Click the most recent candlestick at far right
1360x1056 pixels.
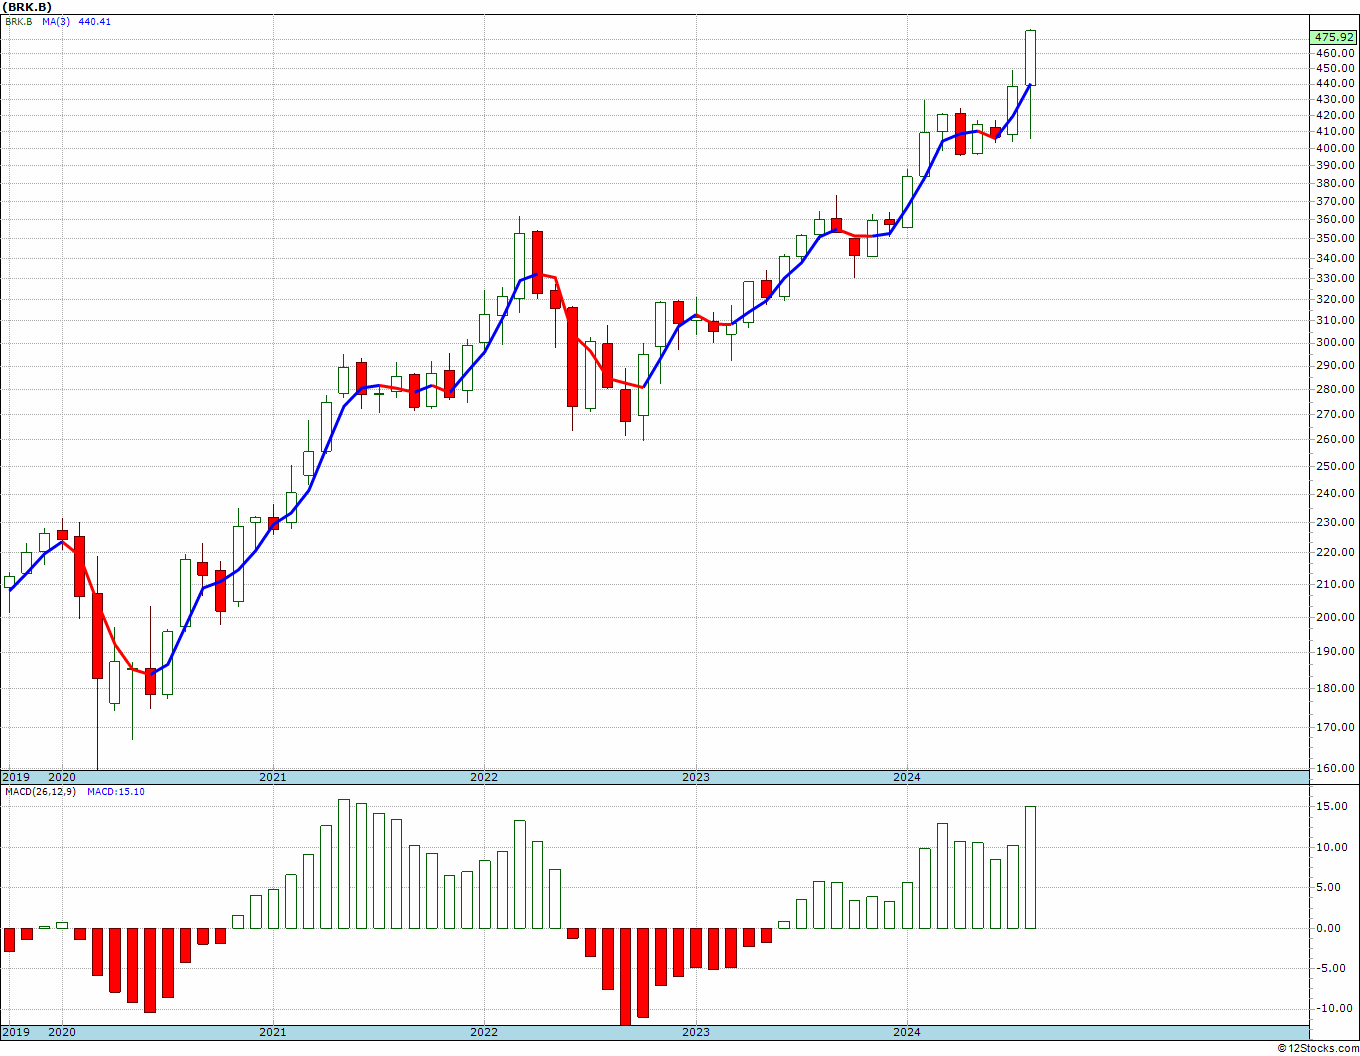(x=1030, y=58)
